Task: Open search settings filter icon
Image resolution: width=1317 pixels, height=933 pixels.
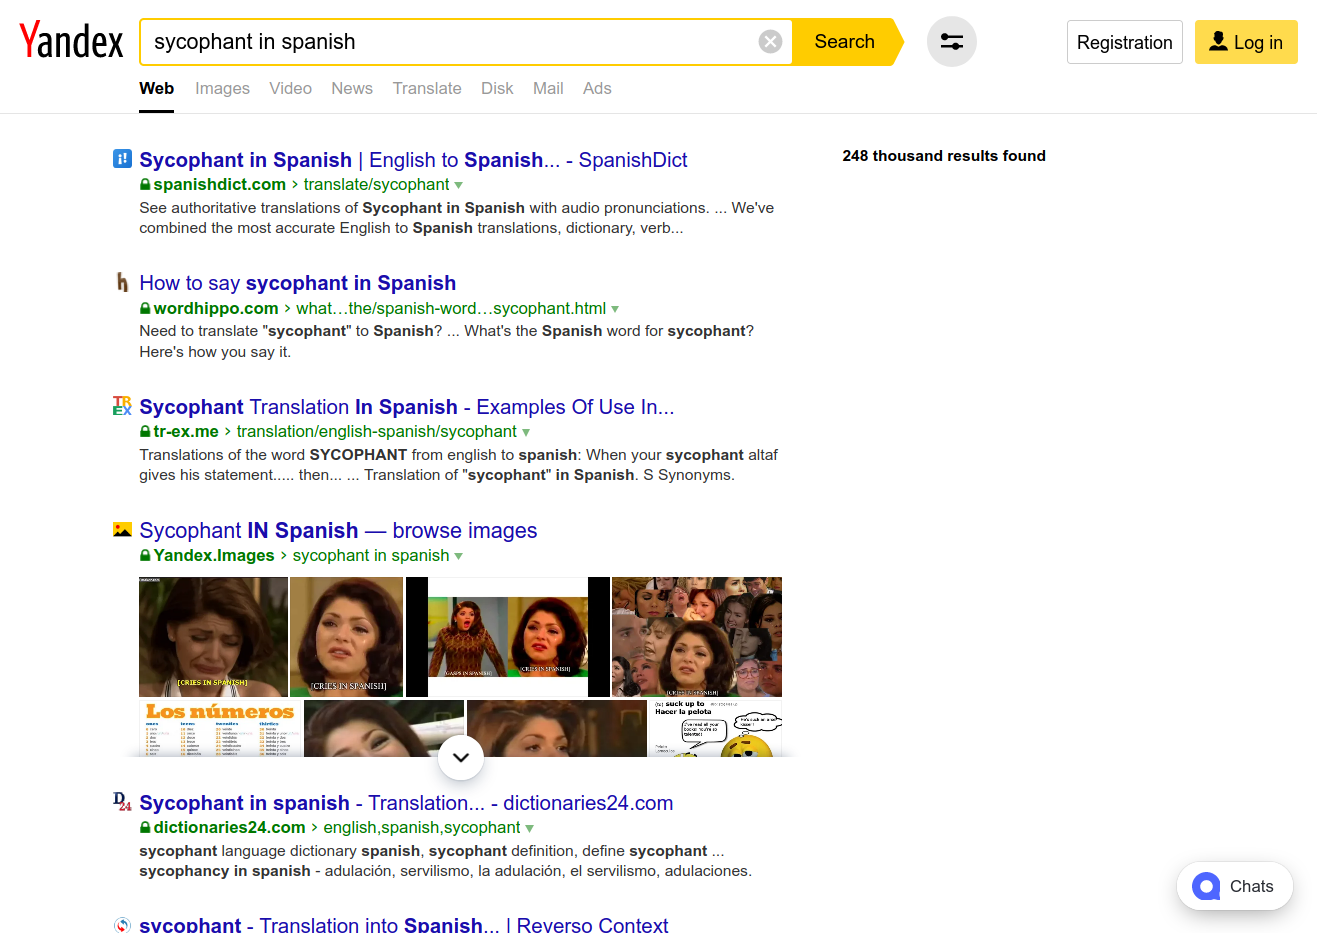Action: [x=952, y=42]
